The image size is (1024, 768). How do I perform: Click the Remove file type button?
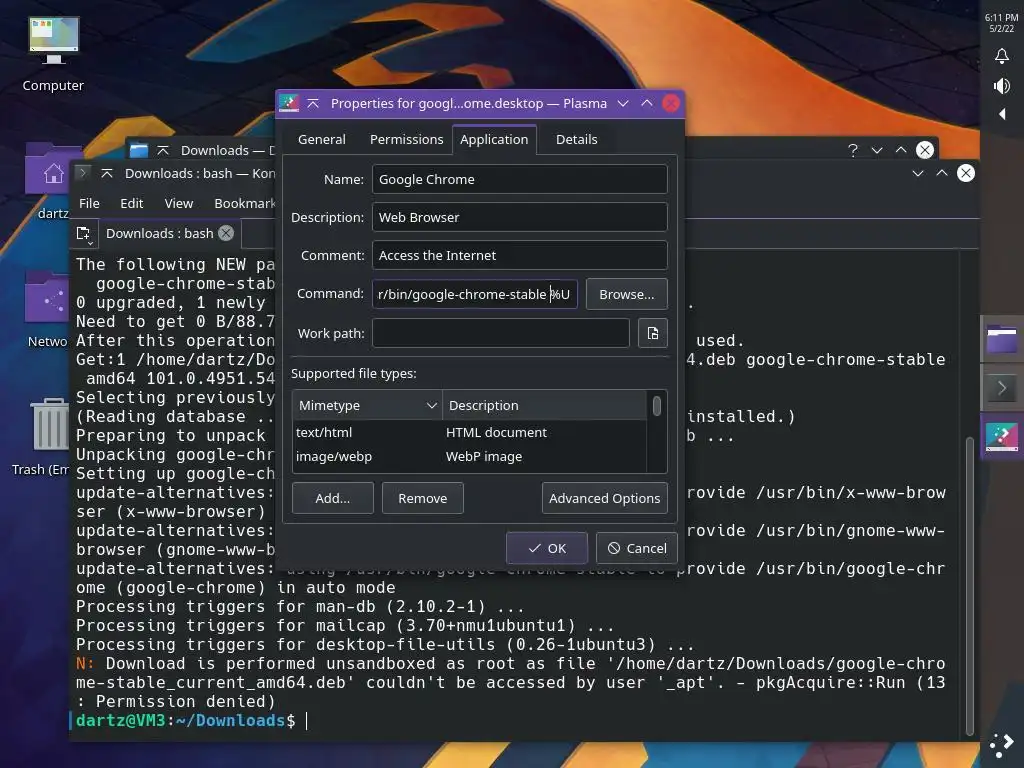[x=423, y=498]
